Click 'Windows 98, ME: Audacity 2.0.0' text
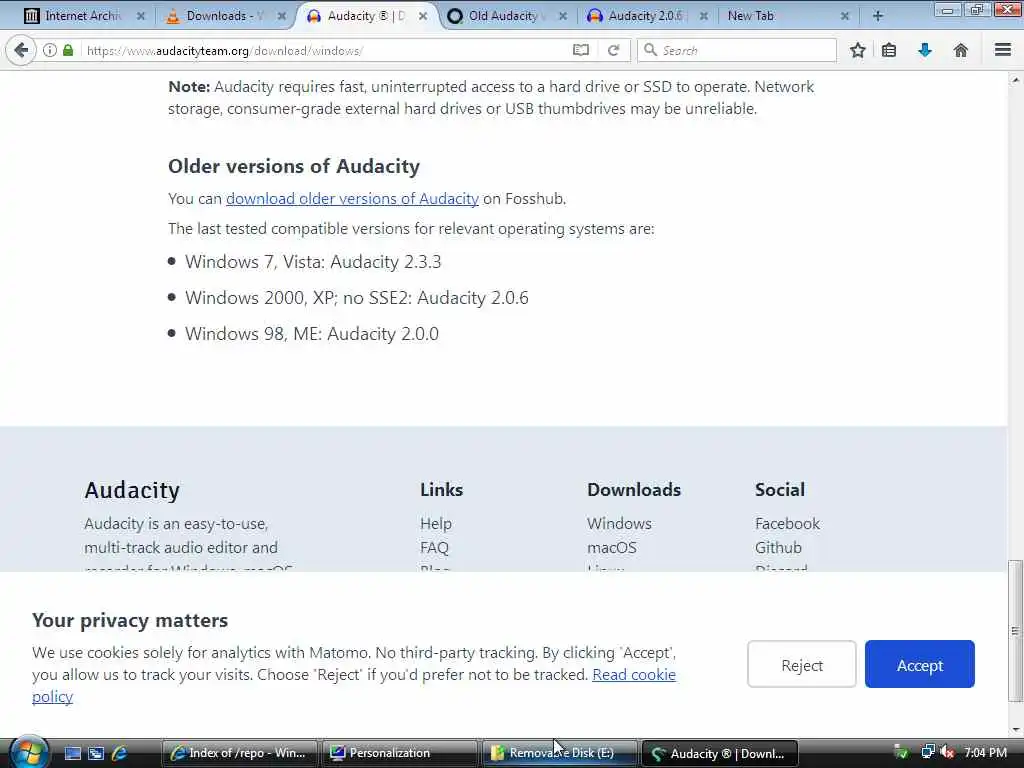The image size is (1024, 768). click(312, 334)
